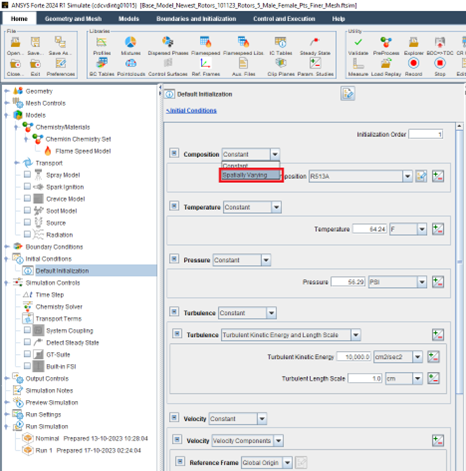
Task: Click the Temperature value field 64.24
Action: pos(370,229)
